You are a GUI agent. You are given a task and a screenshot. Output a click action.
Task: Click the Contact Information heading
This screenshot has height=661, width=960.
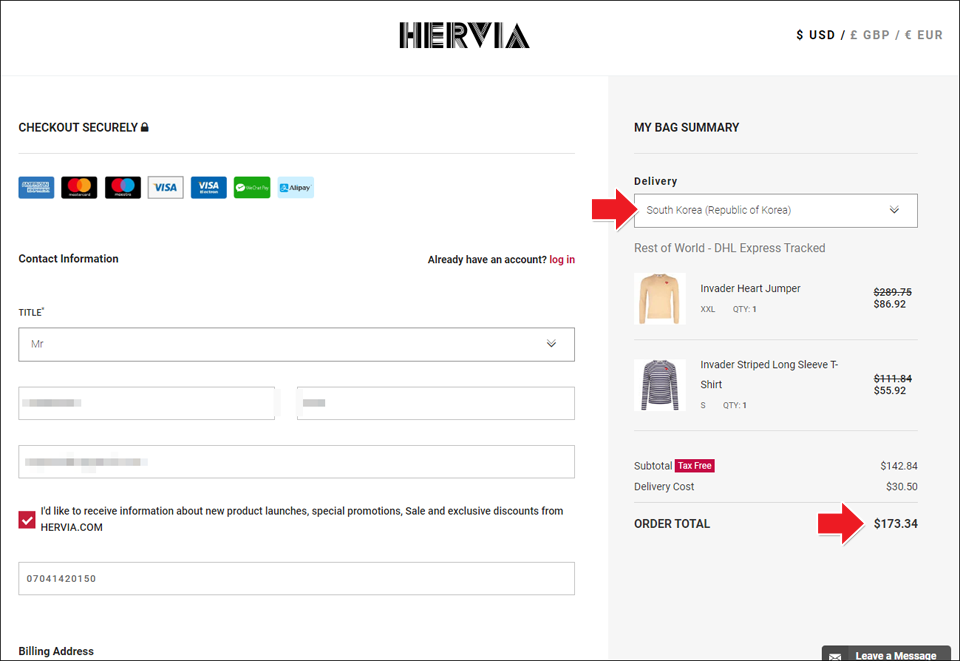(69, 259)
